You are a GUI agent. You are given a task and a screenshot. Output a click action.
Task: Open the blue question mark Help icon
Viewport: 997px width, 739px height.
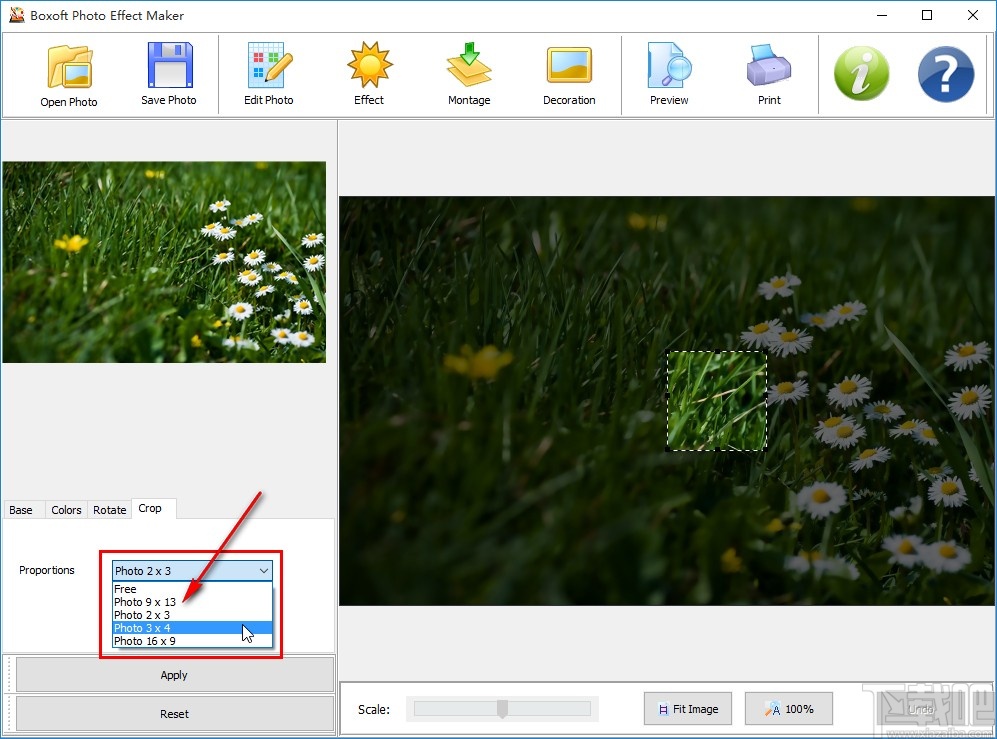tap(945, 74)
